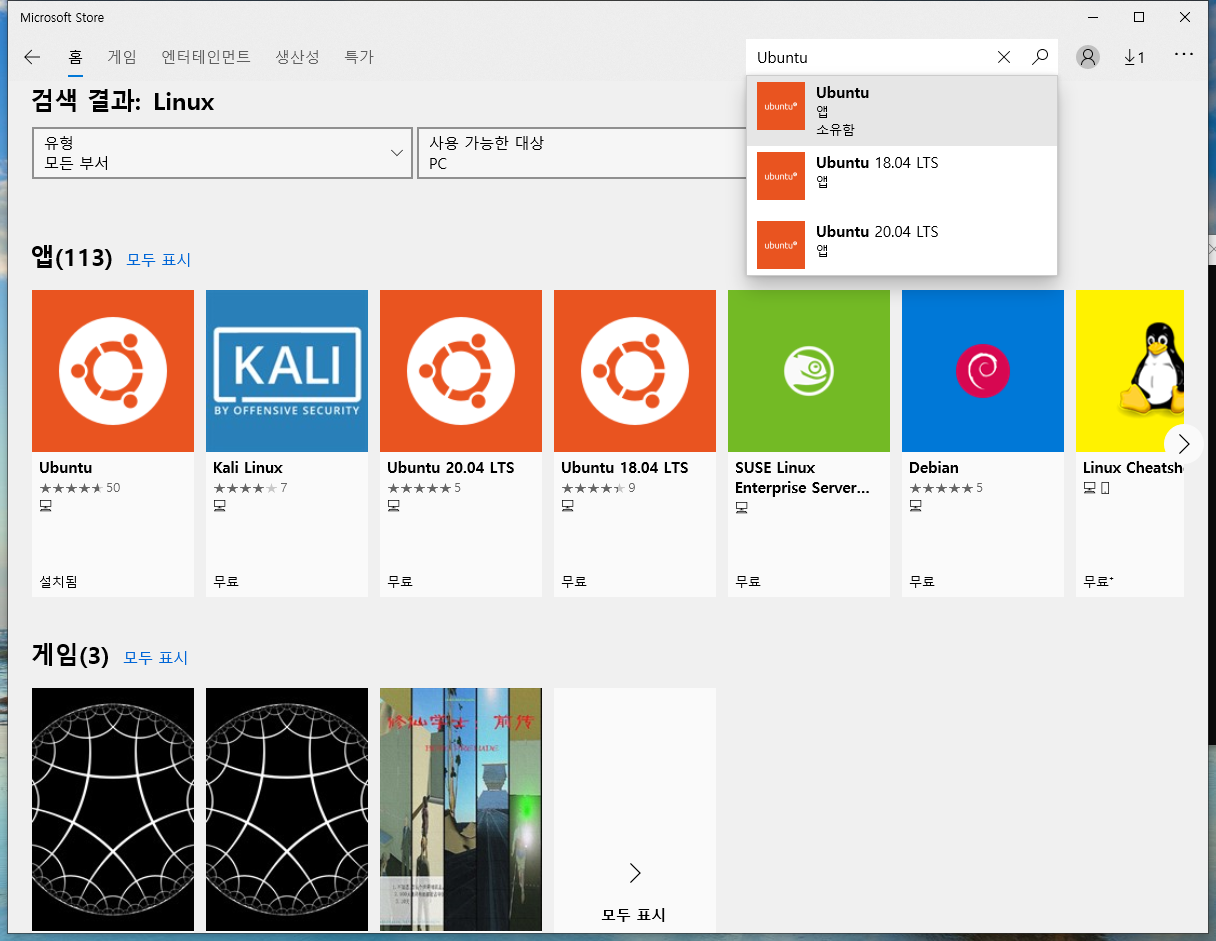Click the Kali Linux title text
Screen dimensions: 1216x941
248,467
